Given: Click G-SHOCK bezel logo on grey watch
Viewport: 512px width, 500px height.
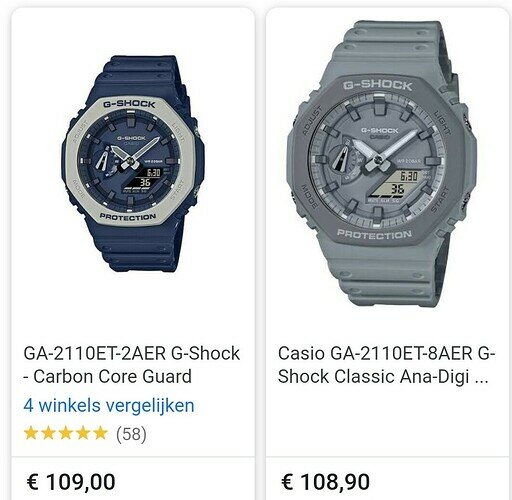Looking at the screenshot, I should tap(378, 85).
